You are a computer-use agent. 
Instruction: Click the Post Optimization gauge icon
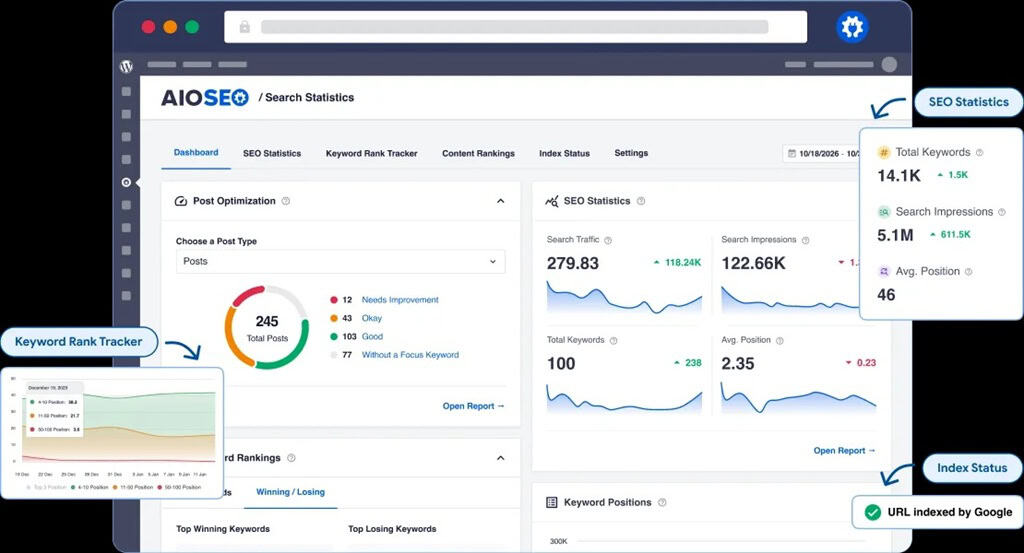pos(181,201)
